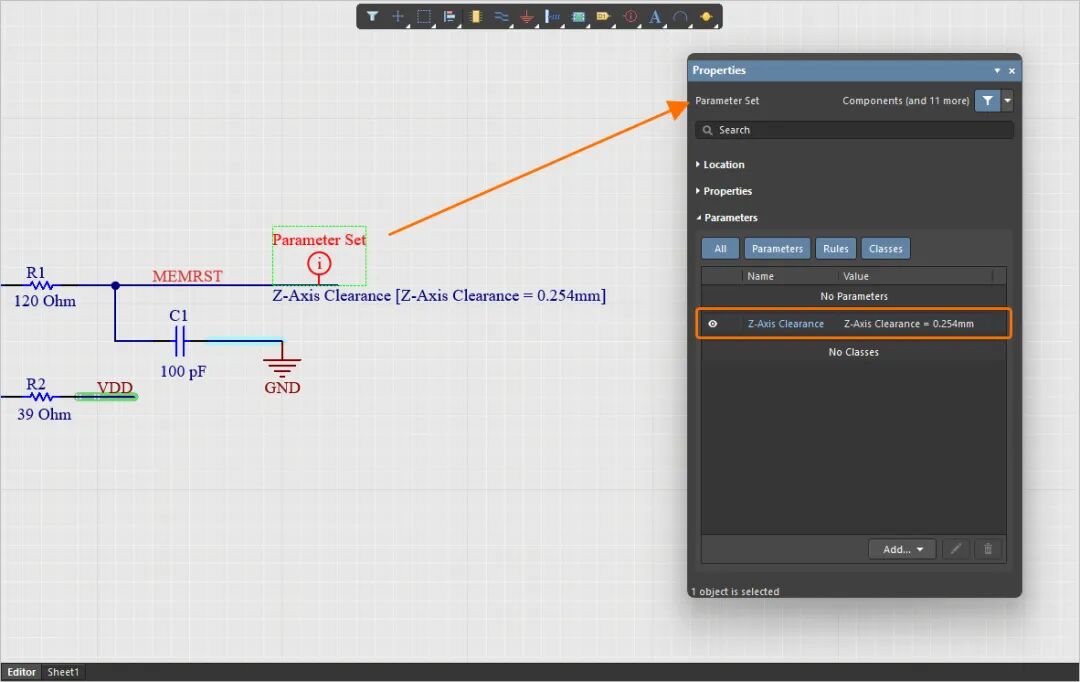Open the selection filter dropdown arrow
The image size is (1080, 682).
click(1007, 101)
